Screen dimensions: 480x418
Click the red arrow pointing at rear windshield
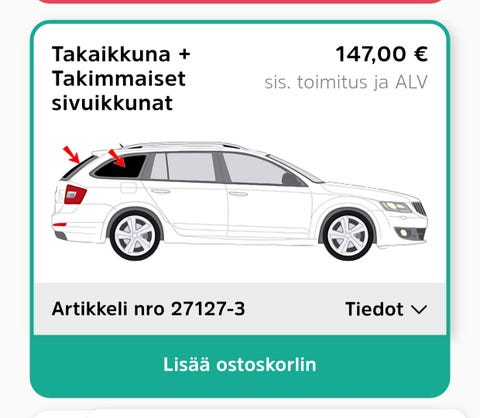(x=72, y=155)
